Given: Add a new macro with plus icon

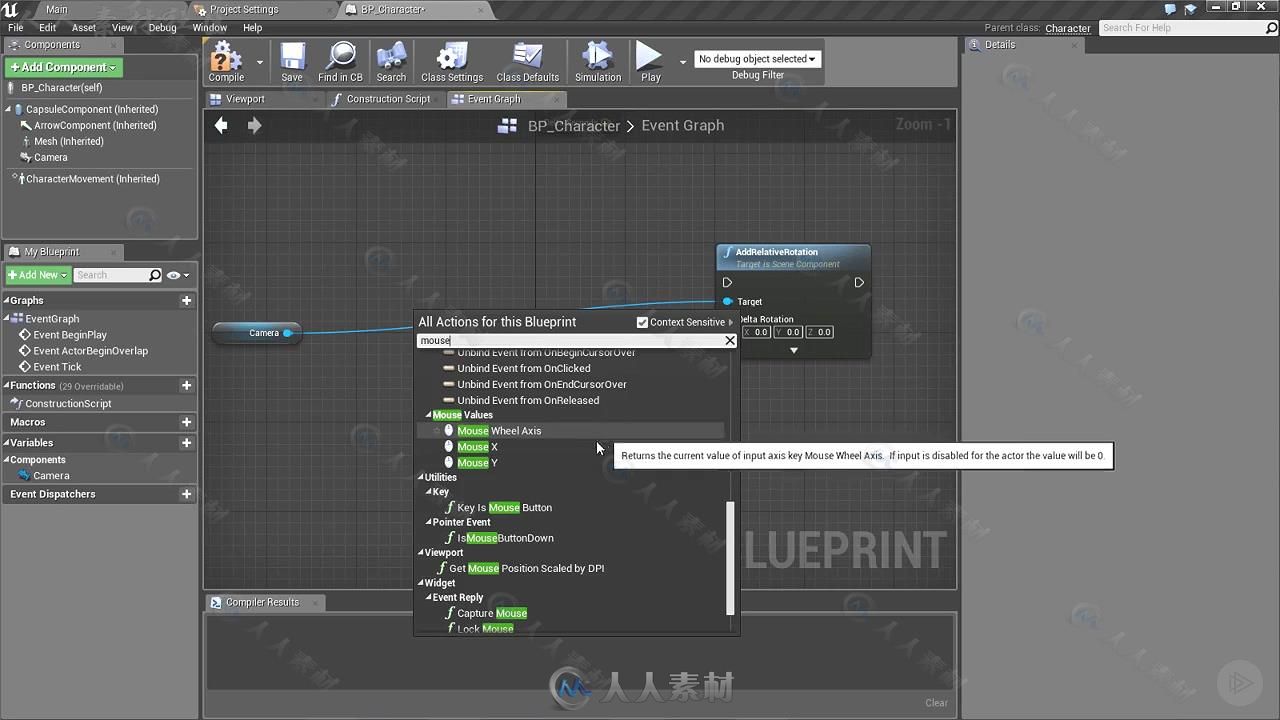Looking at the screenshot, I should point(186,422).
